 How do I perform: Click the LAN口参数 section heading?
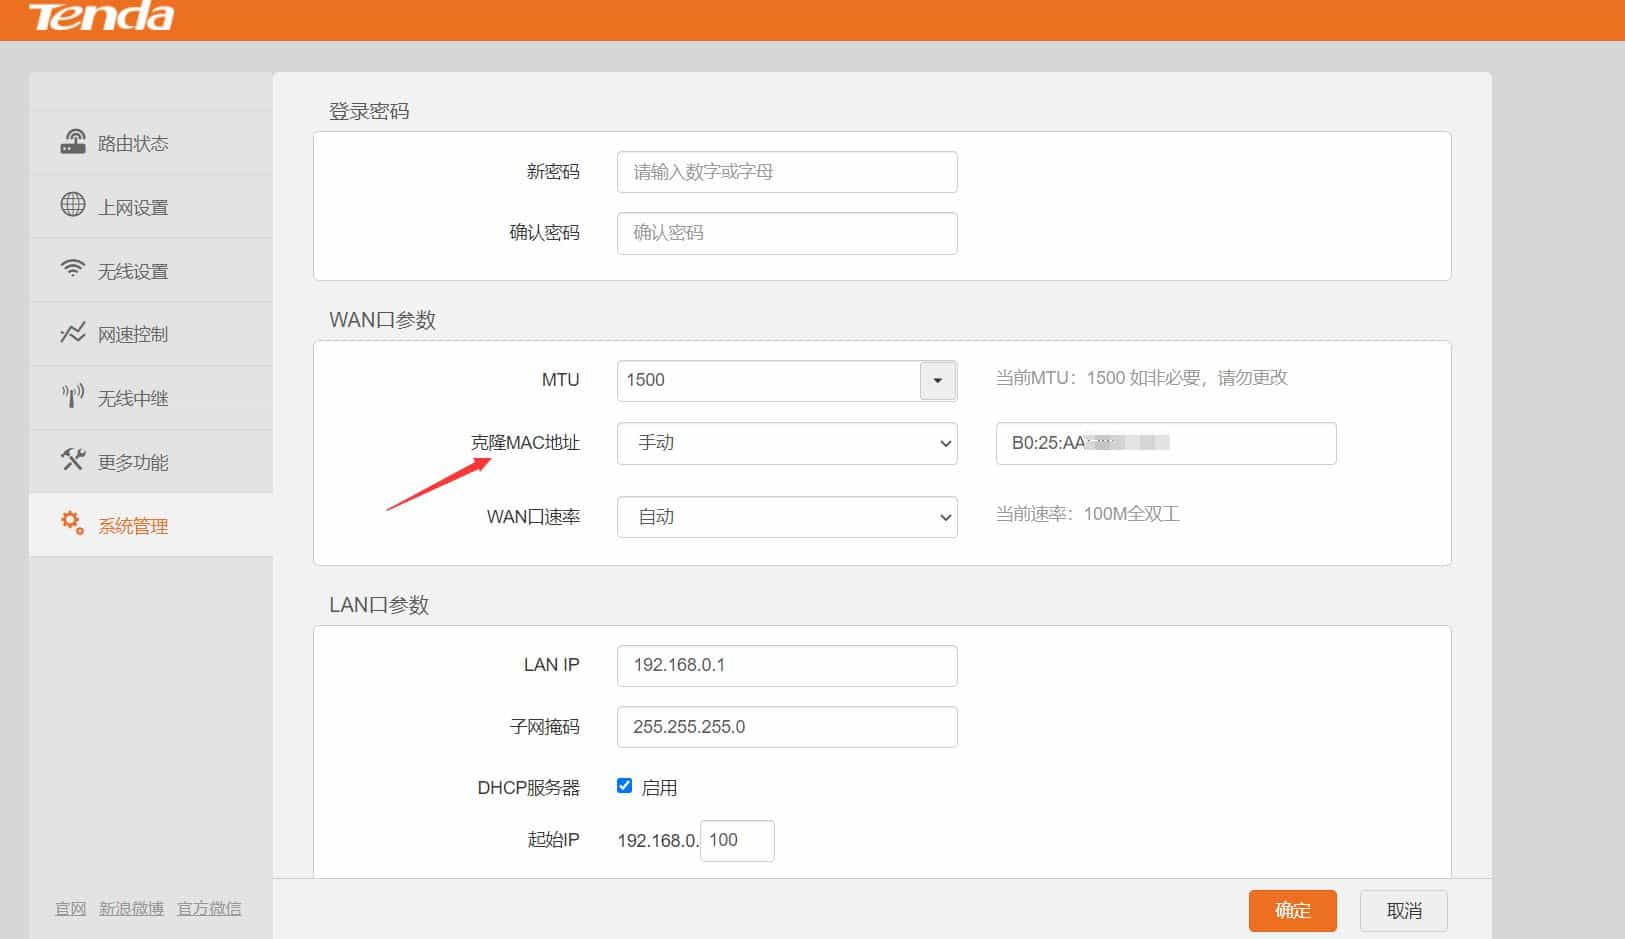click(379, 605)
